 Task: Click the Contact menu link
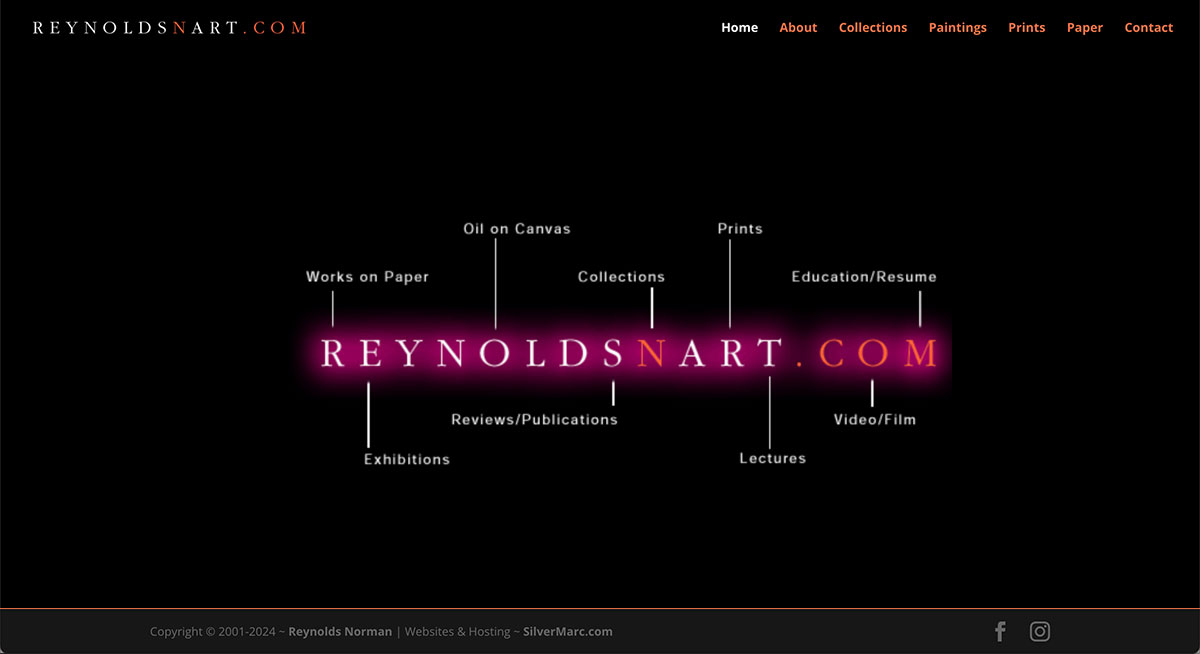[x=1148, y=28]
